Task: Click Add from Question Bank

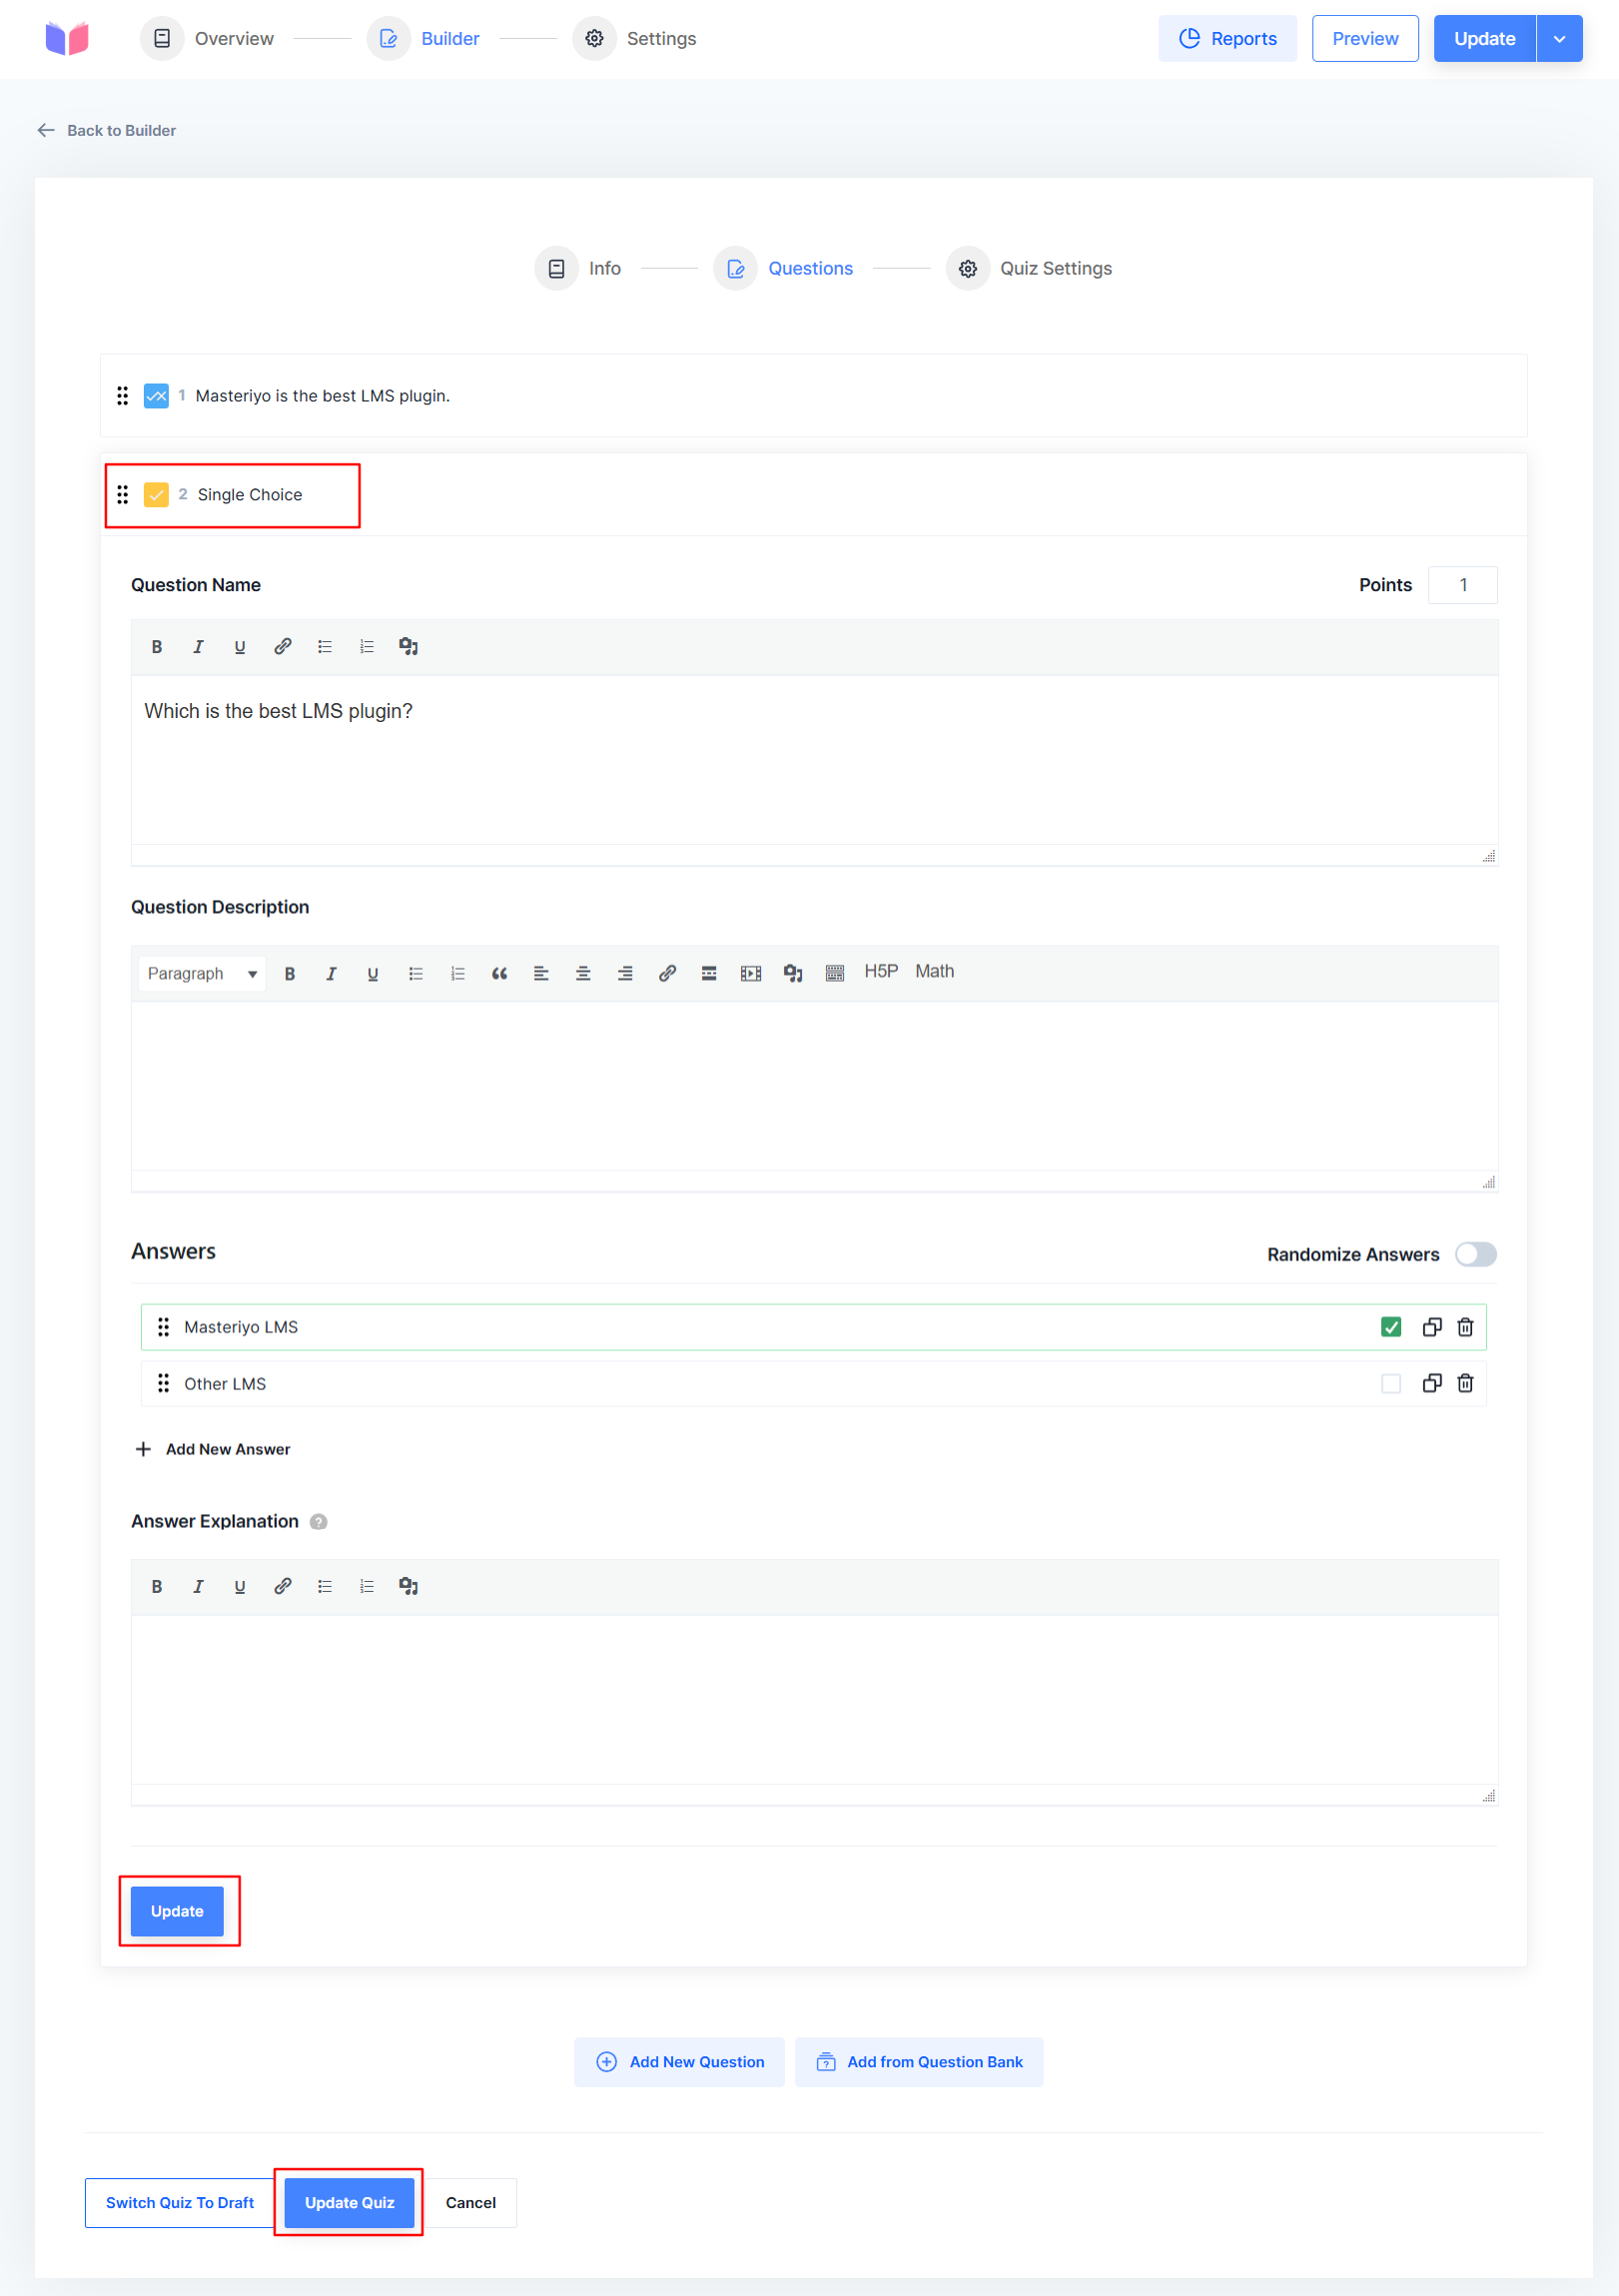Action: coord(919,2062)
